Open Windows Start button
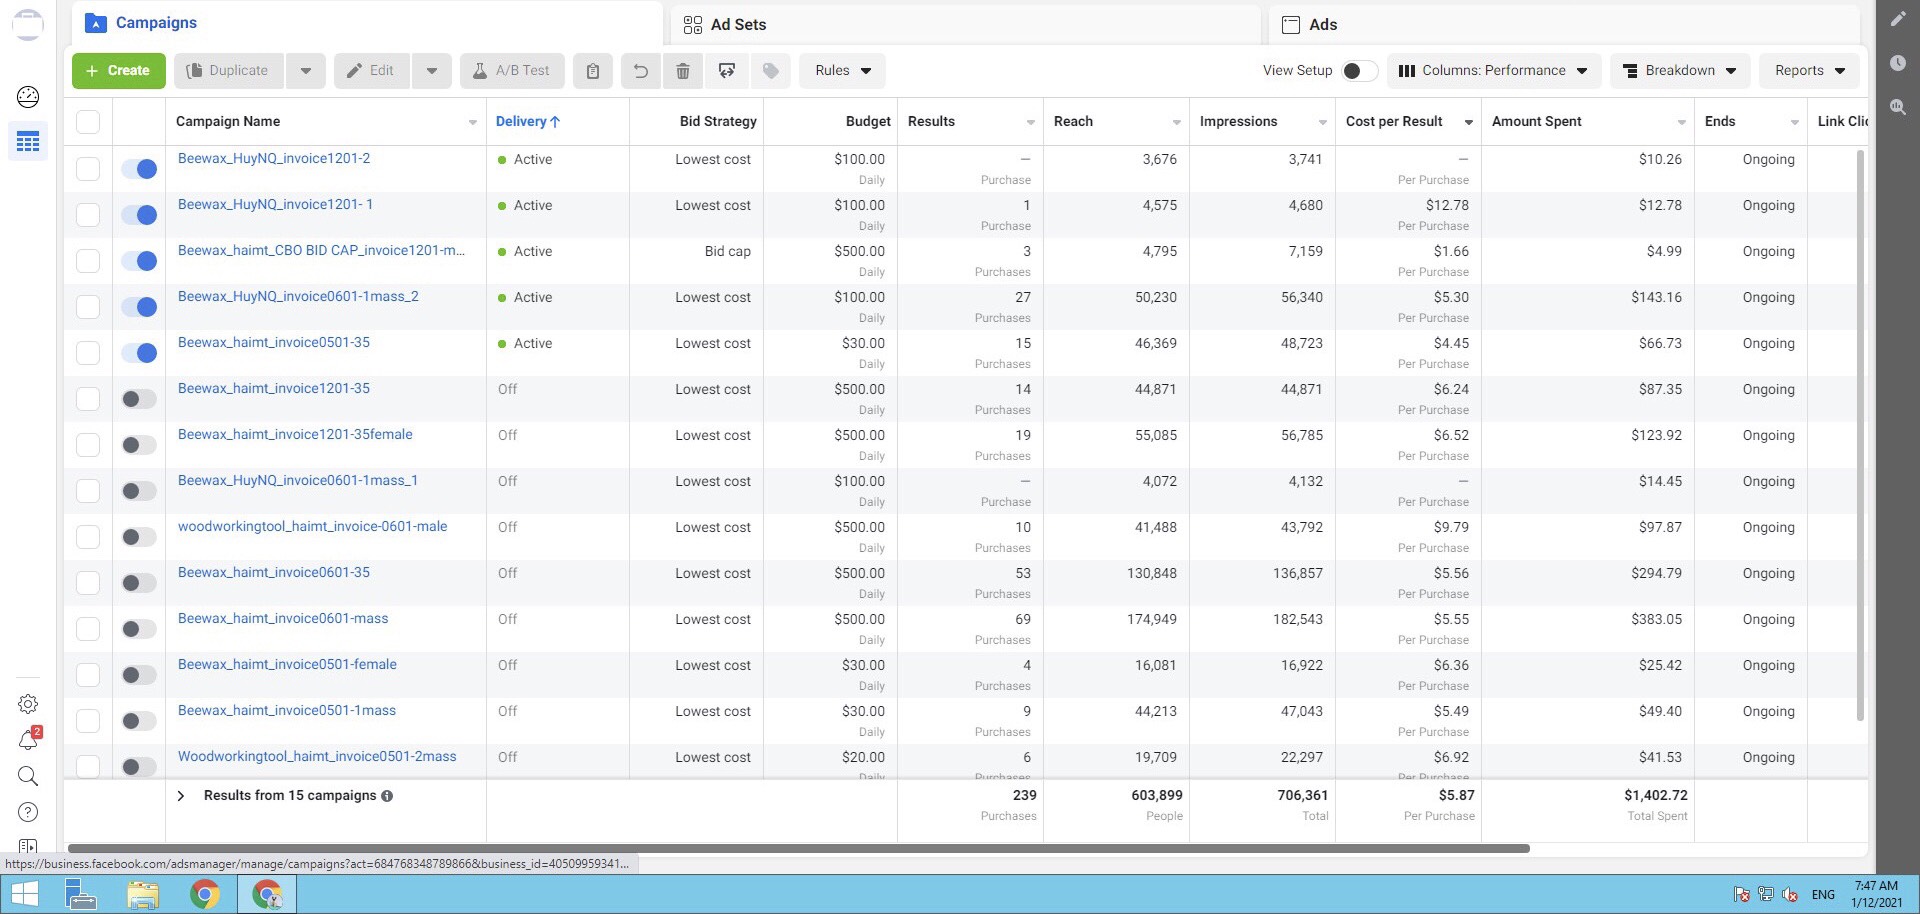 [x=26, y=894]
